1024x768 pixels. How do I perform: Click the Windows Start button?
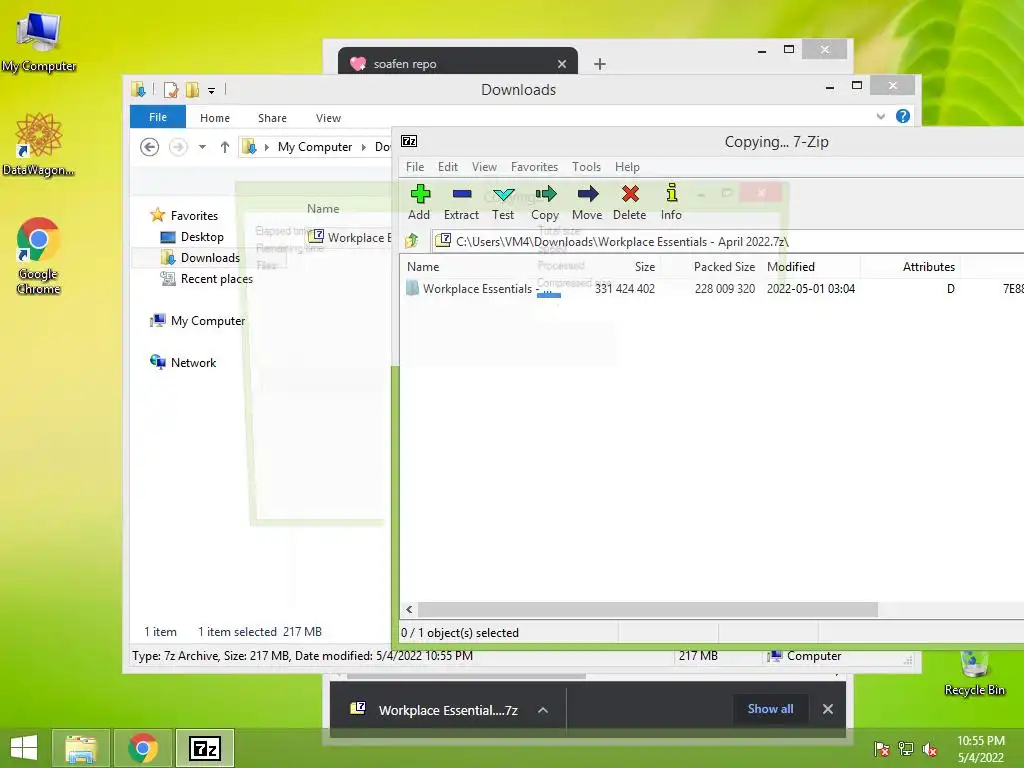point(24,748)
